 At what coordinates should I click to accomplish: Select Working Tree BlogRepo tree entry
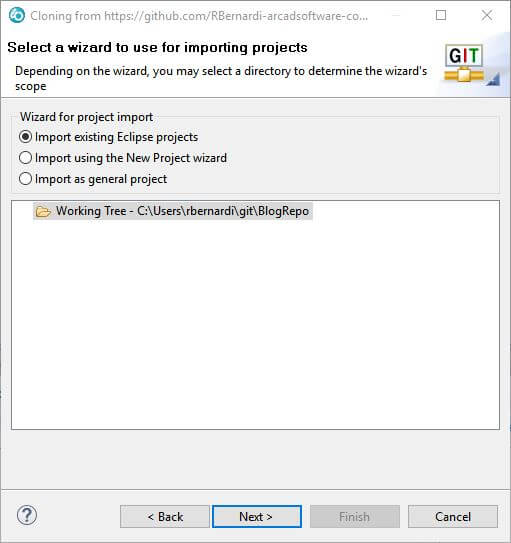point(173,211)
